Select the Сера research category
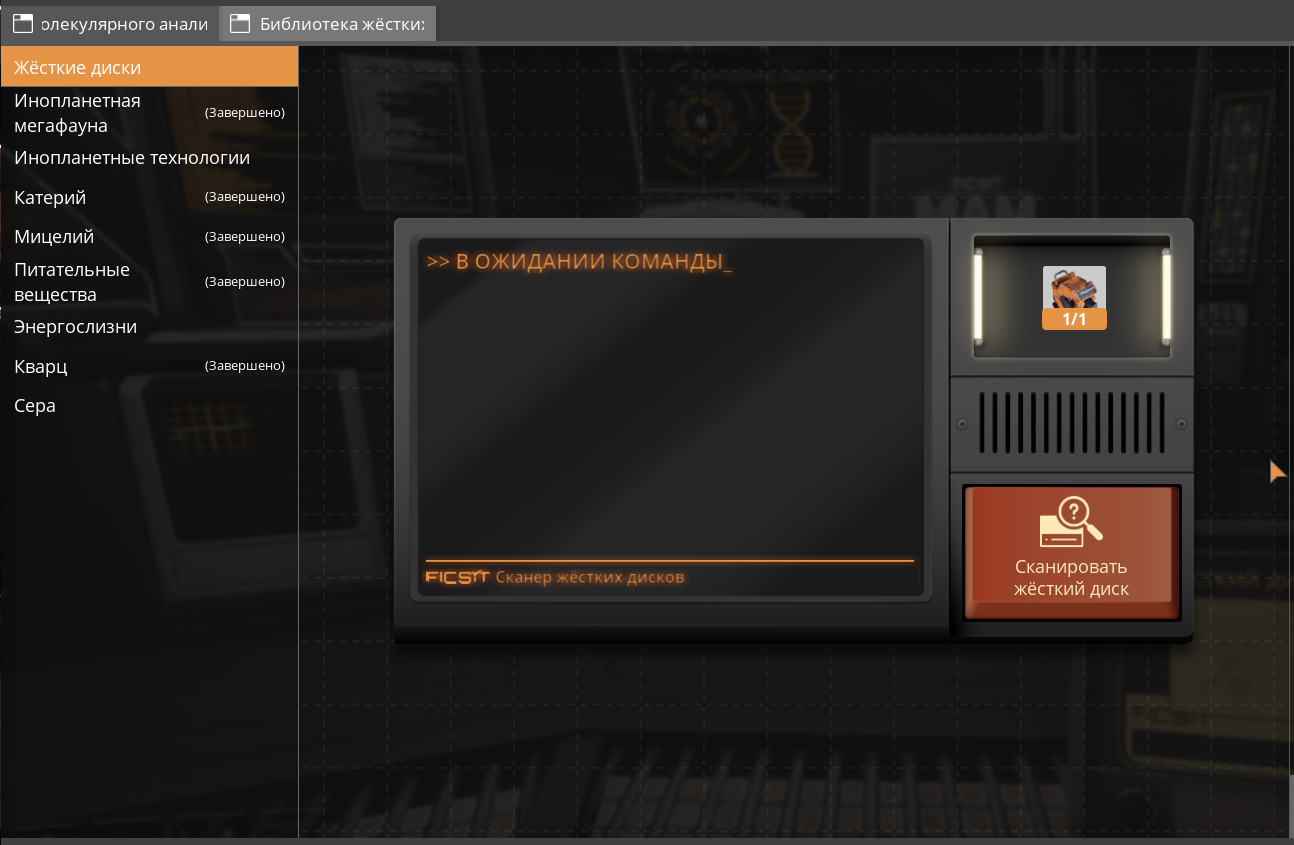 [149, 405]
